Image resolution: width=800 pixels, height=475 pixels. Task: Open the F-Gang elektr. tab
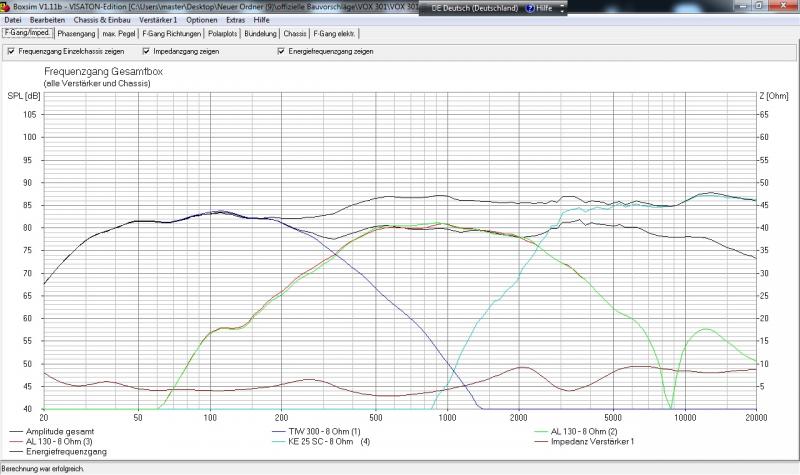335,33
